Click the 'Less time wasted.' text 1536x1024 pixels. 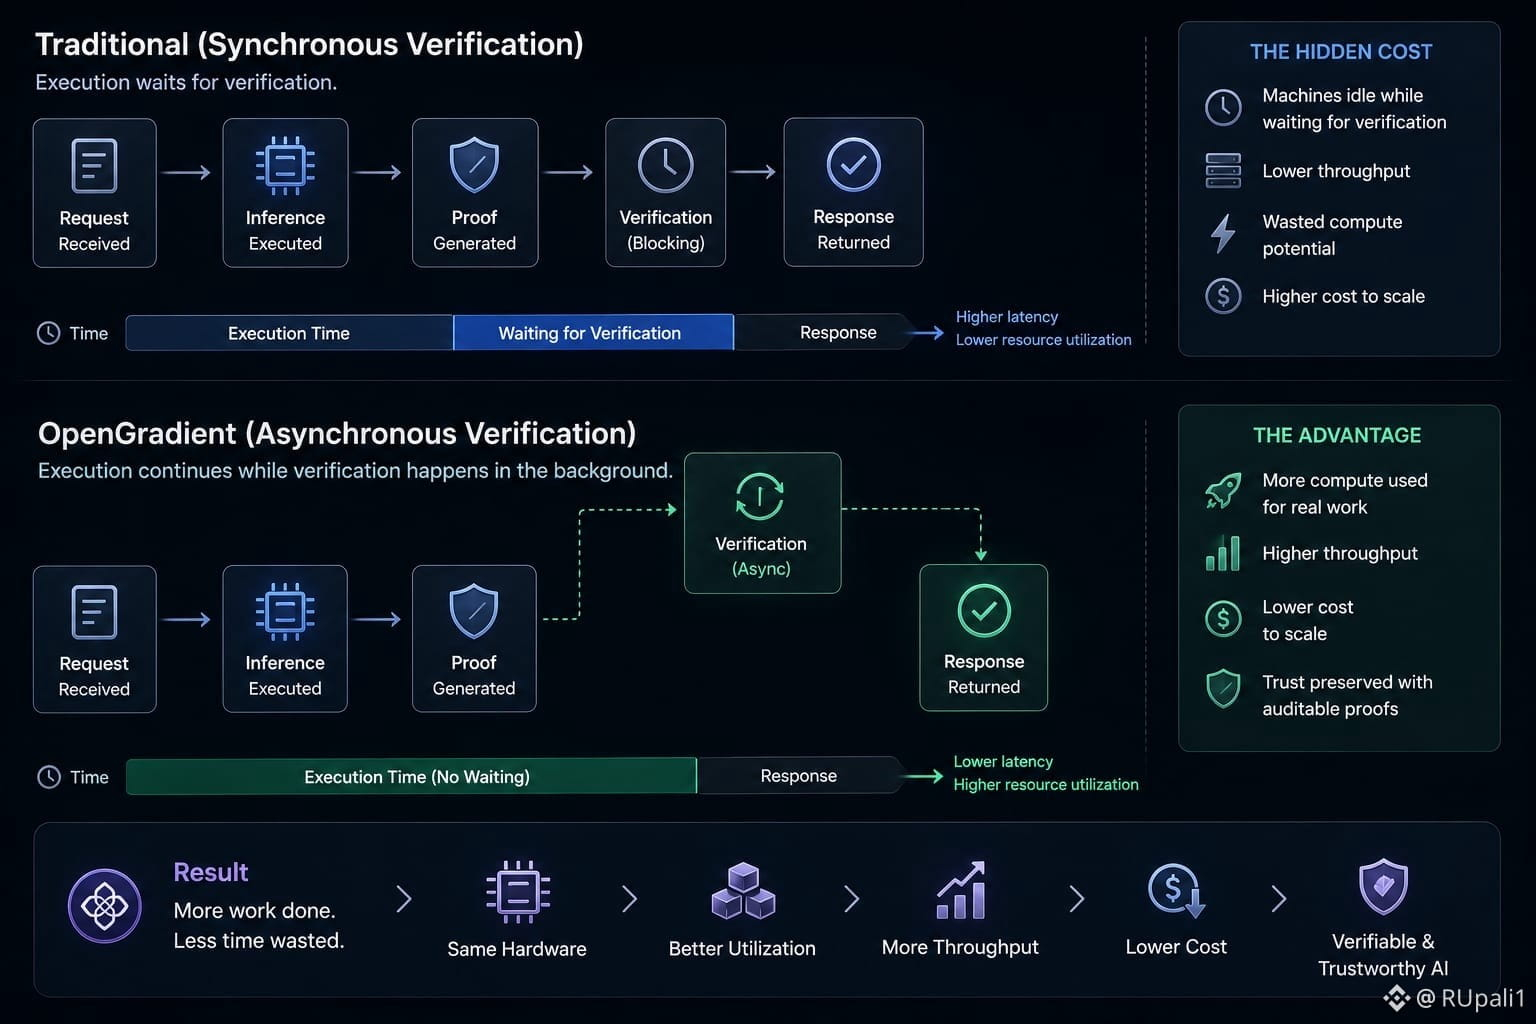pyautogui.click(x=258, y=940)
